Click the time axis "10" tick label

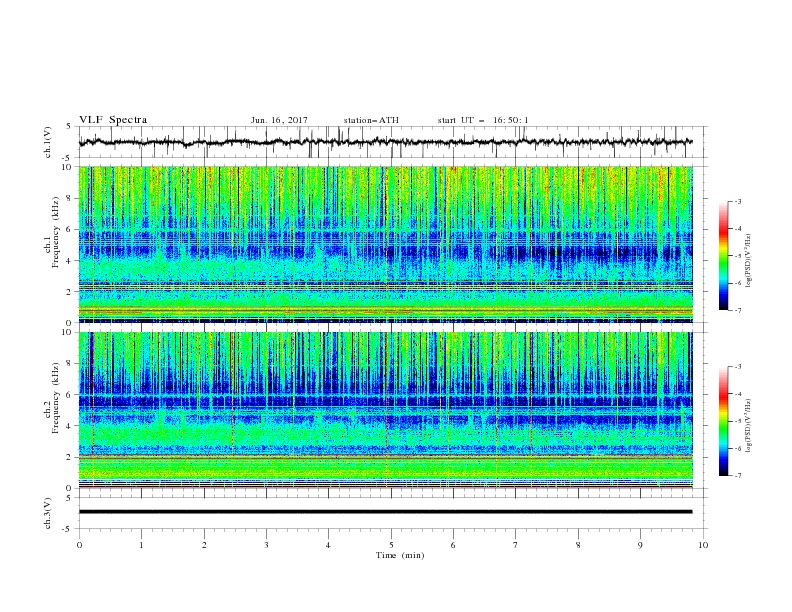(x=703, y=545)
